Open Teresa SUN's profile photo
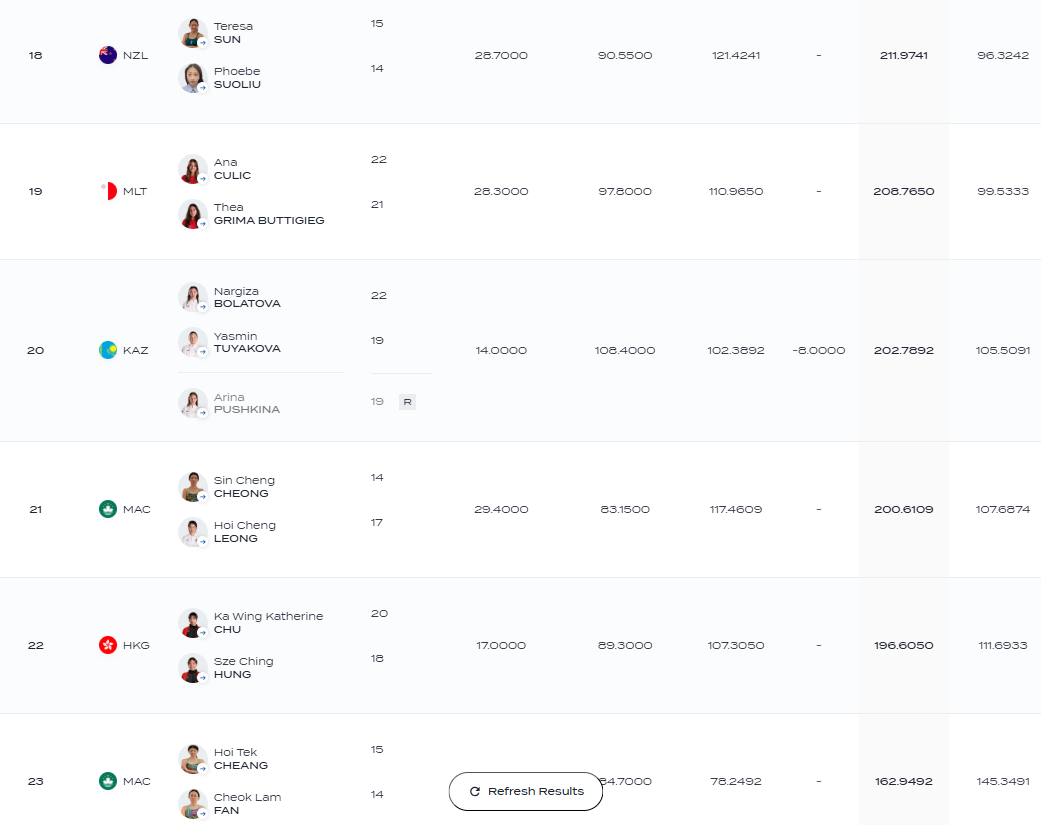1041x825 pixels. [193, 33]
